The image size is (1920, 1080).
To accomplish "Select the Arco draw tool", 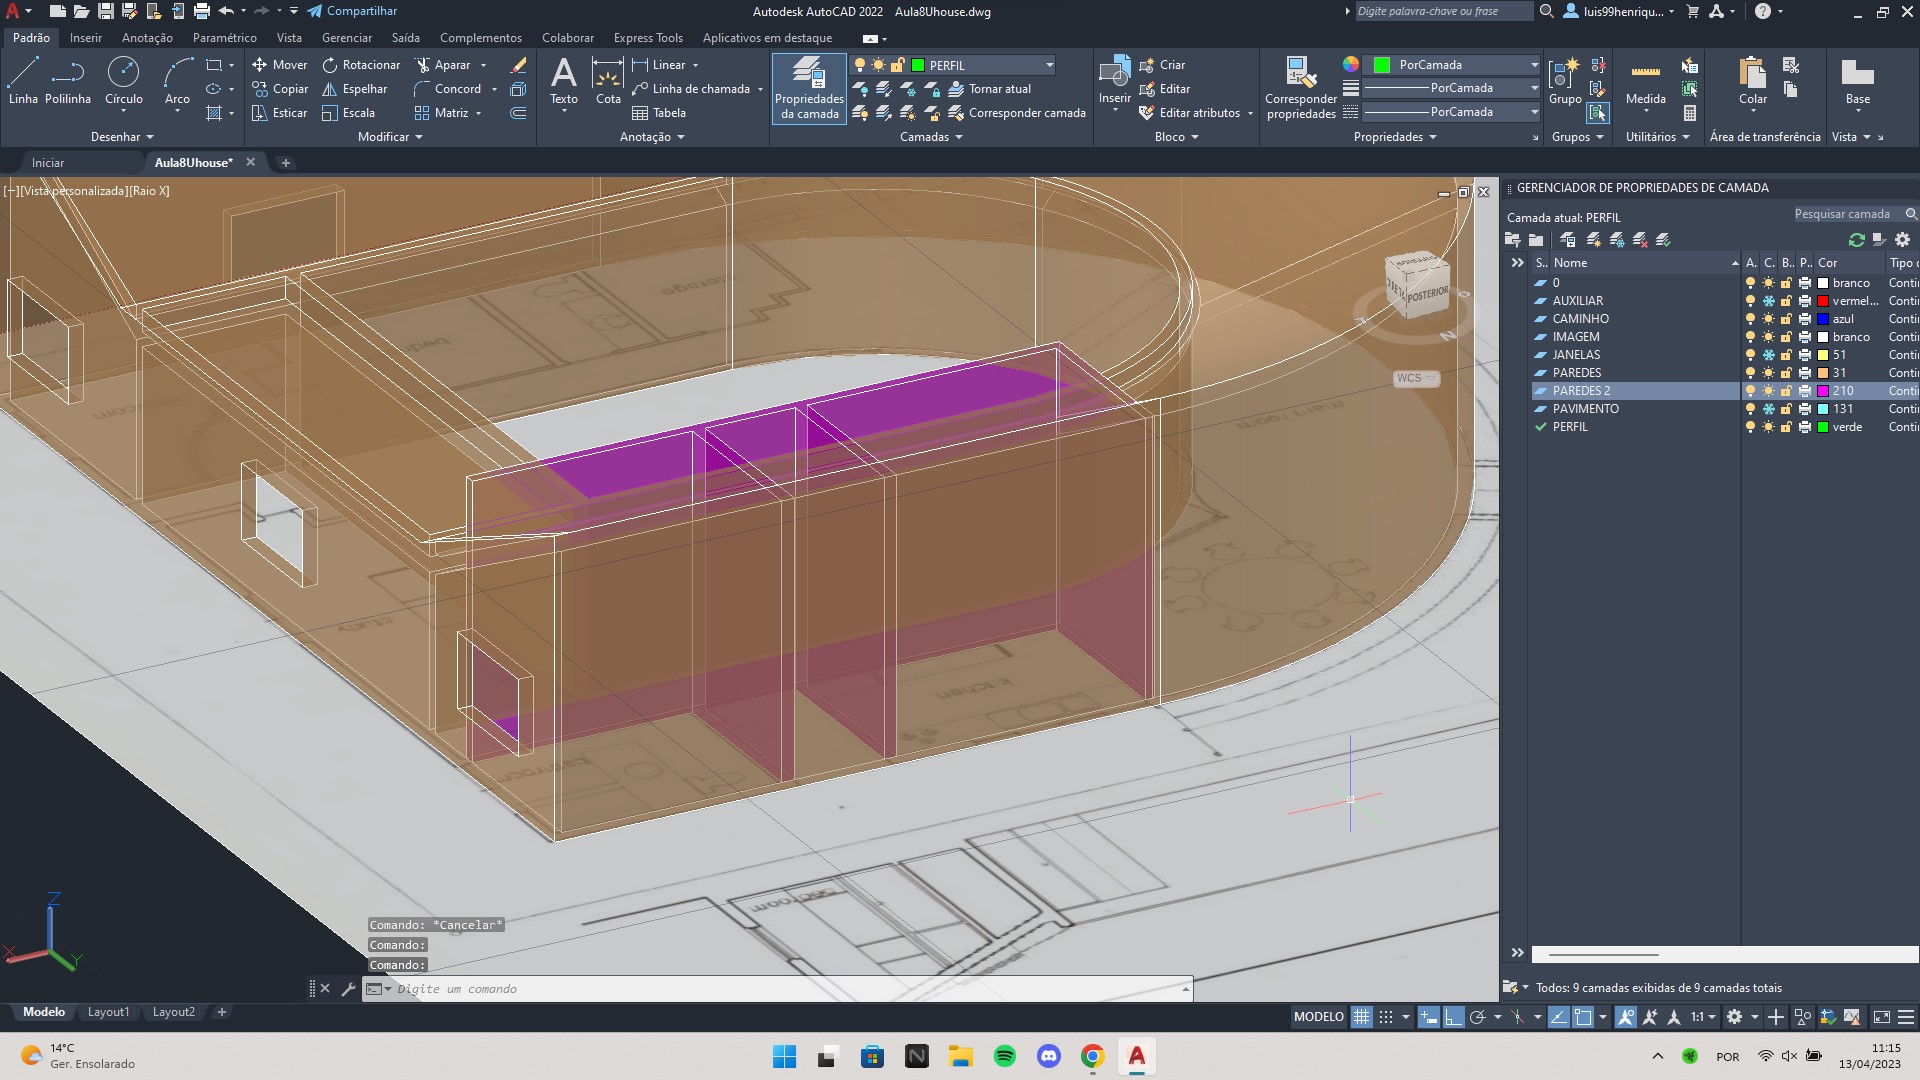I will (177, 80).
